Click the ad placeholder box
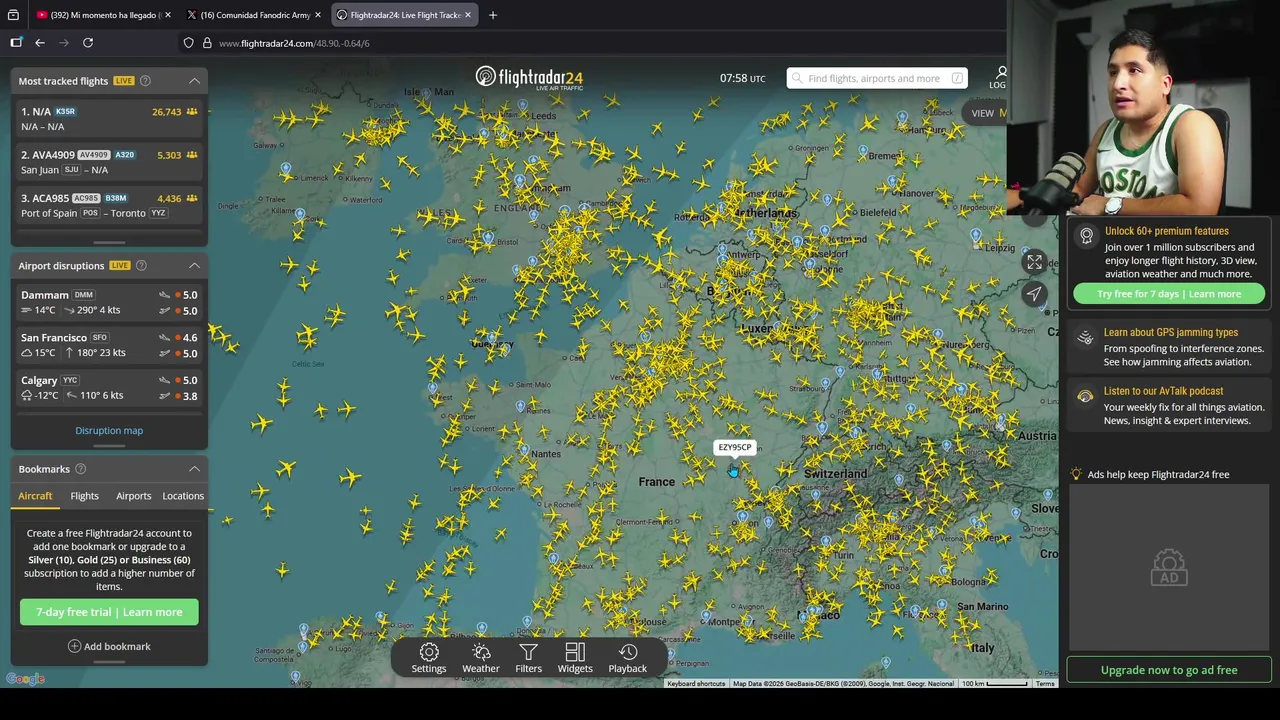The width and height of the screenshot is (1280, 720). [1169, 567]
